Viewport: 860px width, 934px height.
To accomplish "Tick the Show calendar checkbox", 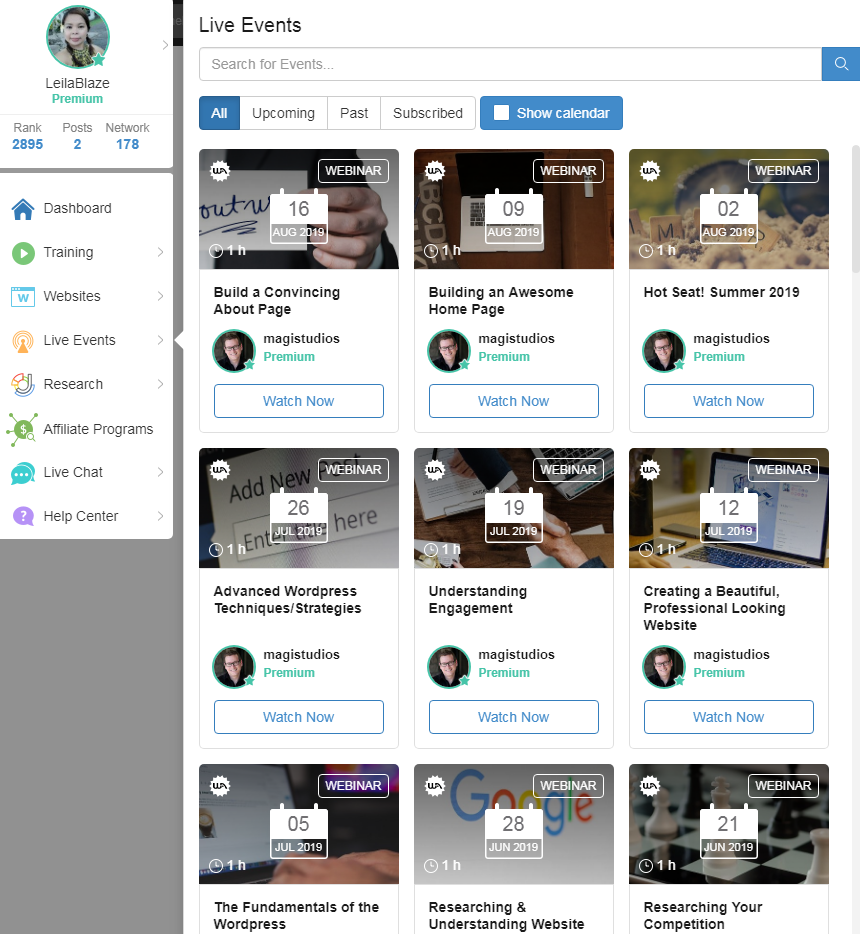I will 501,113.
